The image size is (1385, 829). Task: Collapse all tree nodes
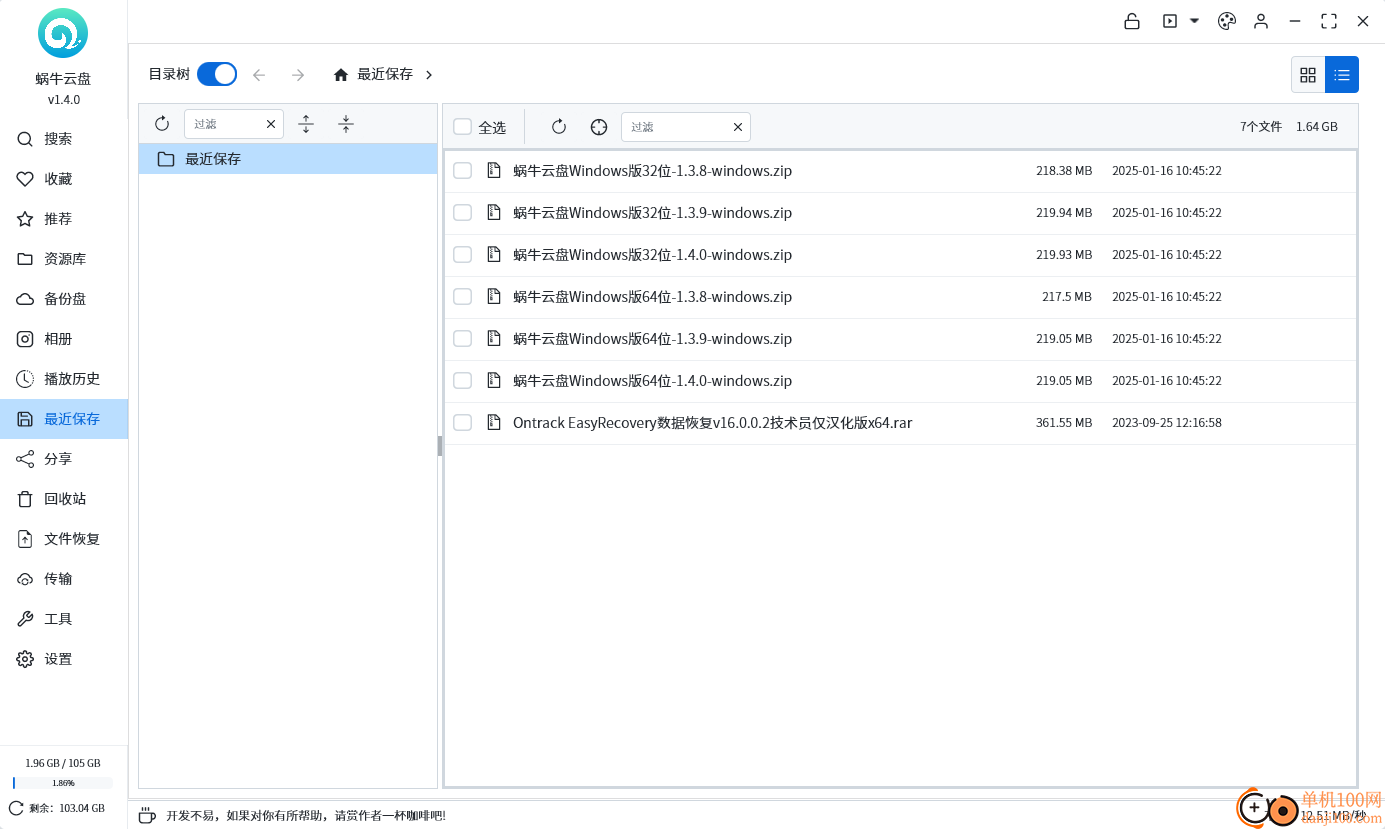[346, 124]
